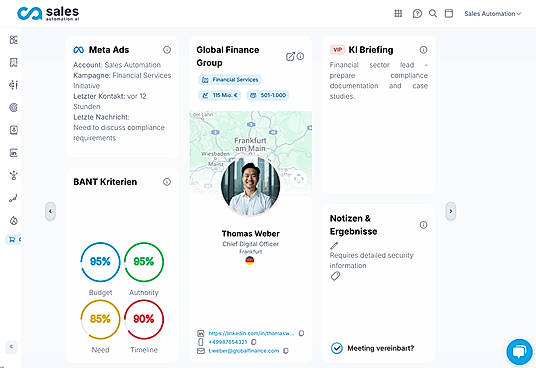Open the apps grid icon in header

click(398, 13)
